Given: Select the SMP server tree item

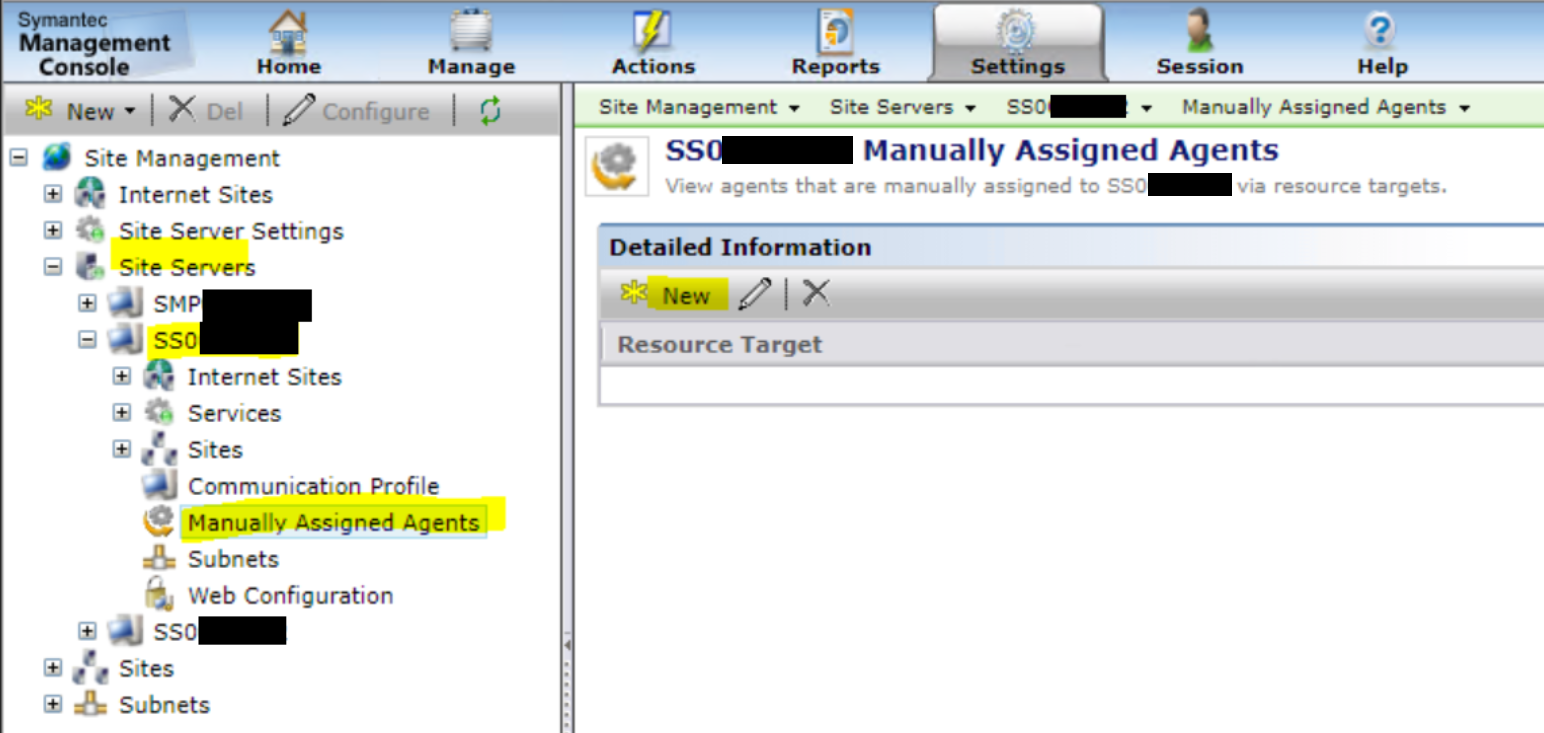Looking at the screenshot, I should coord(232,304).
